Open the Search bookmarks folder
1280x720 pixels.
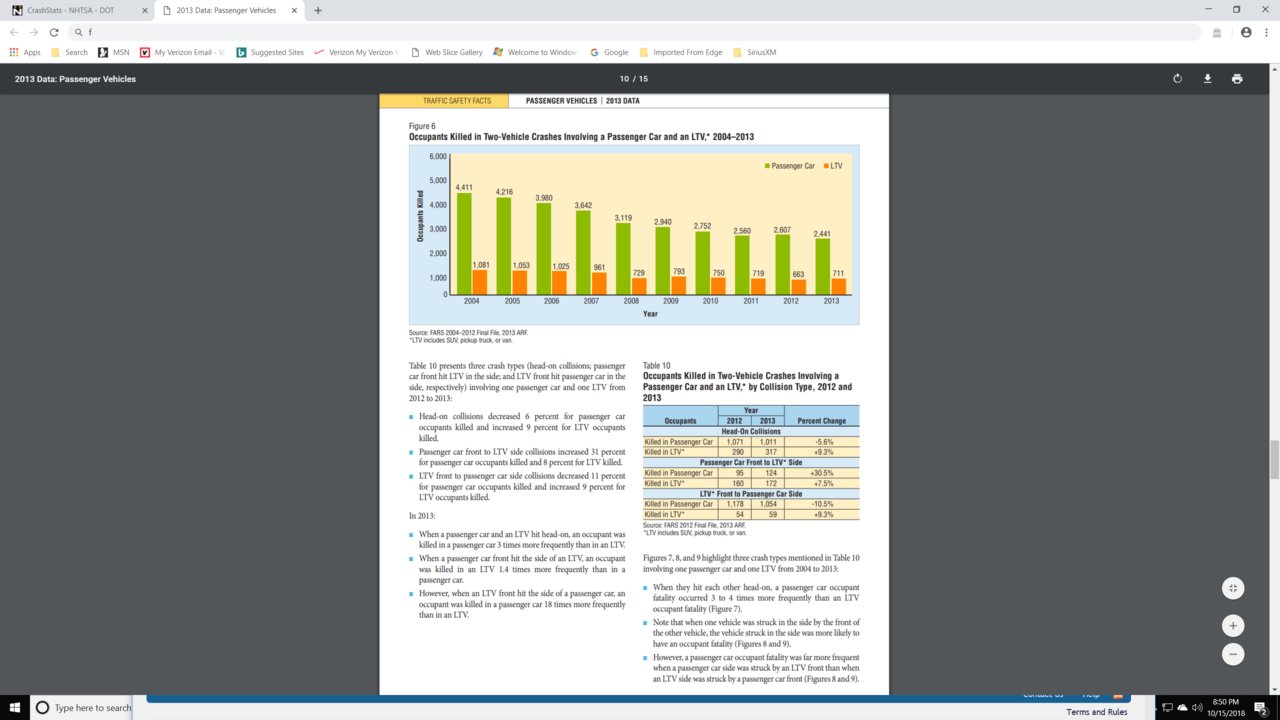pos(69,52)
